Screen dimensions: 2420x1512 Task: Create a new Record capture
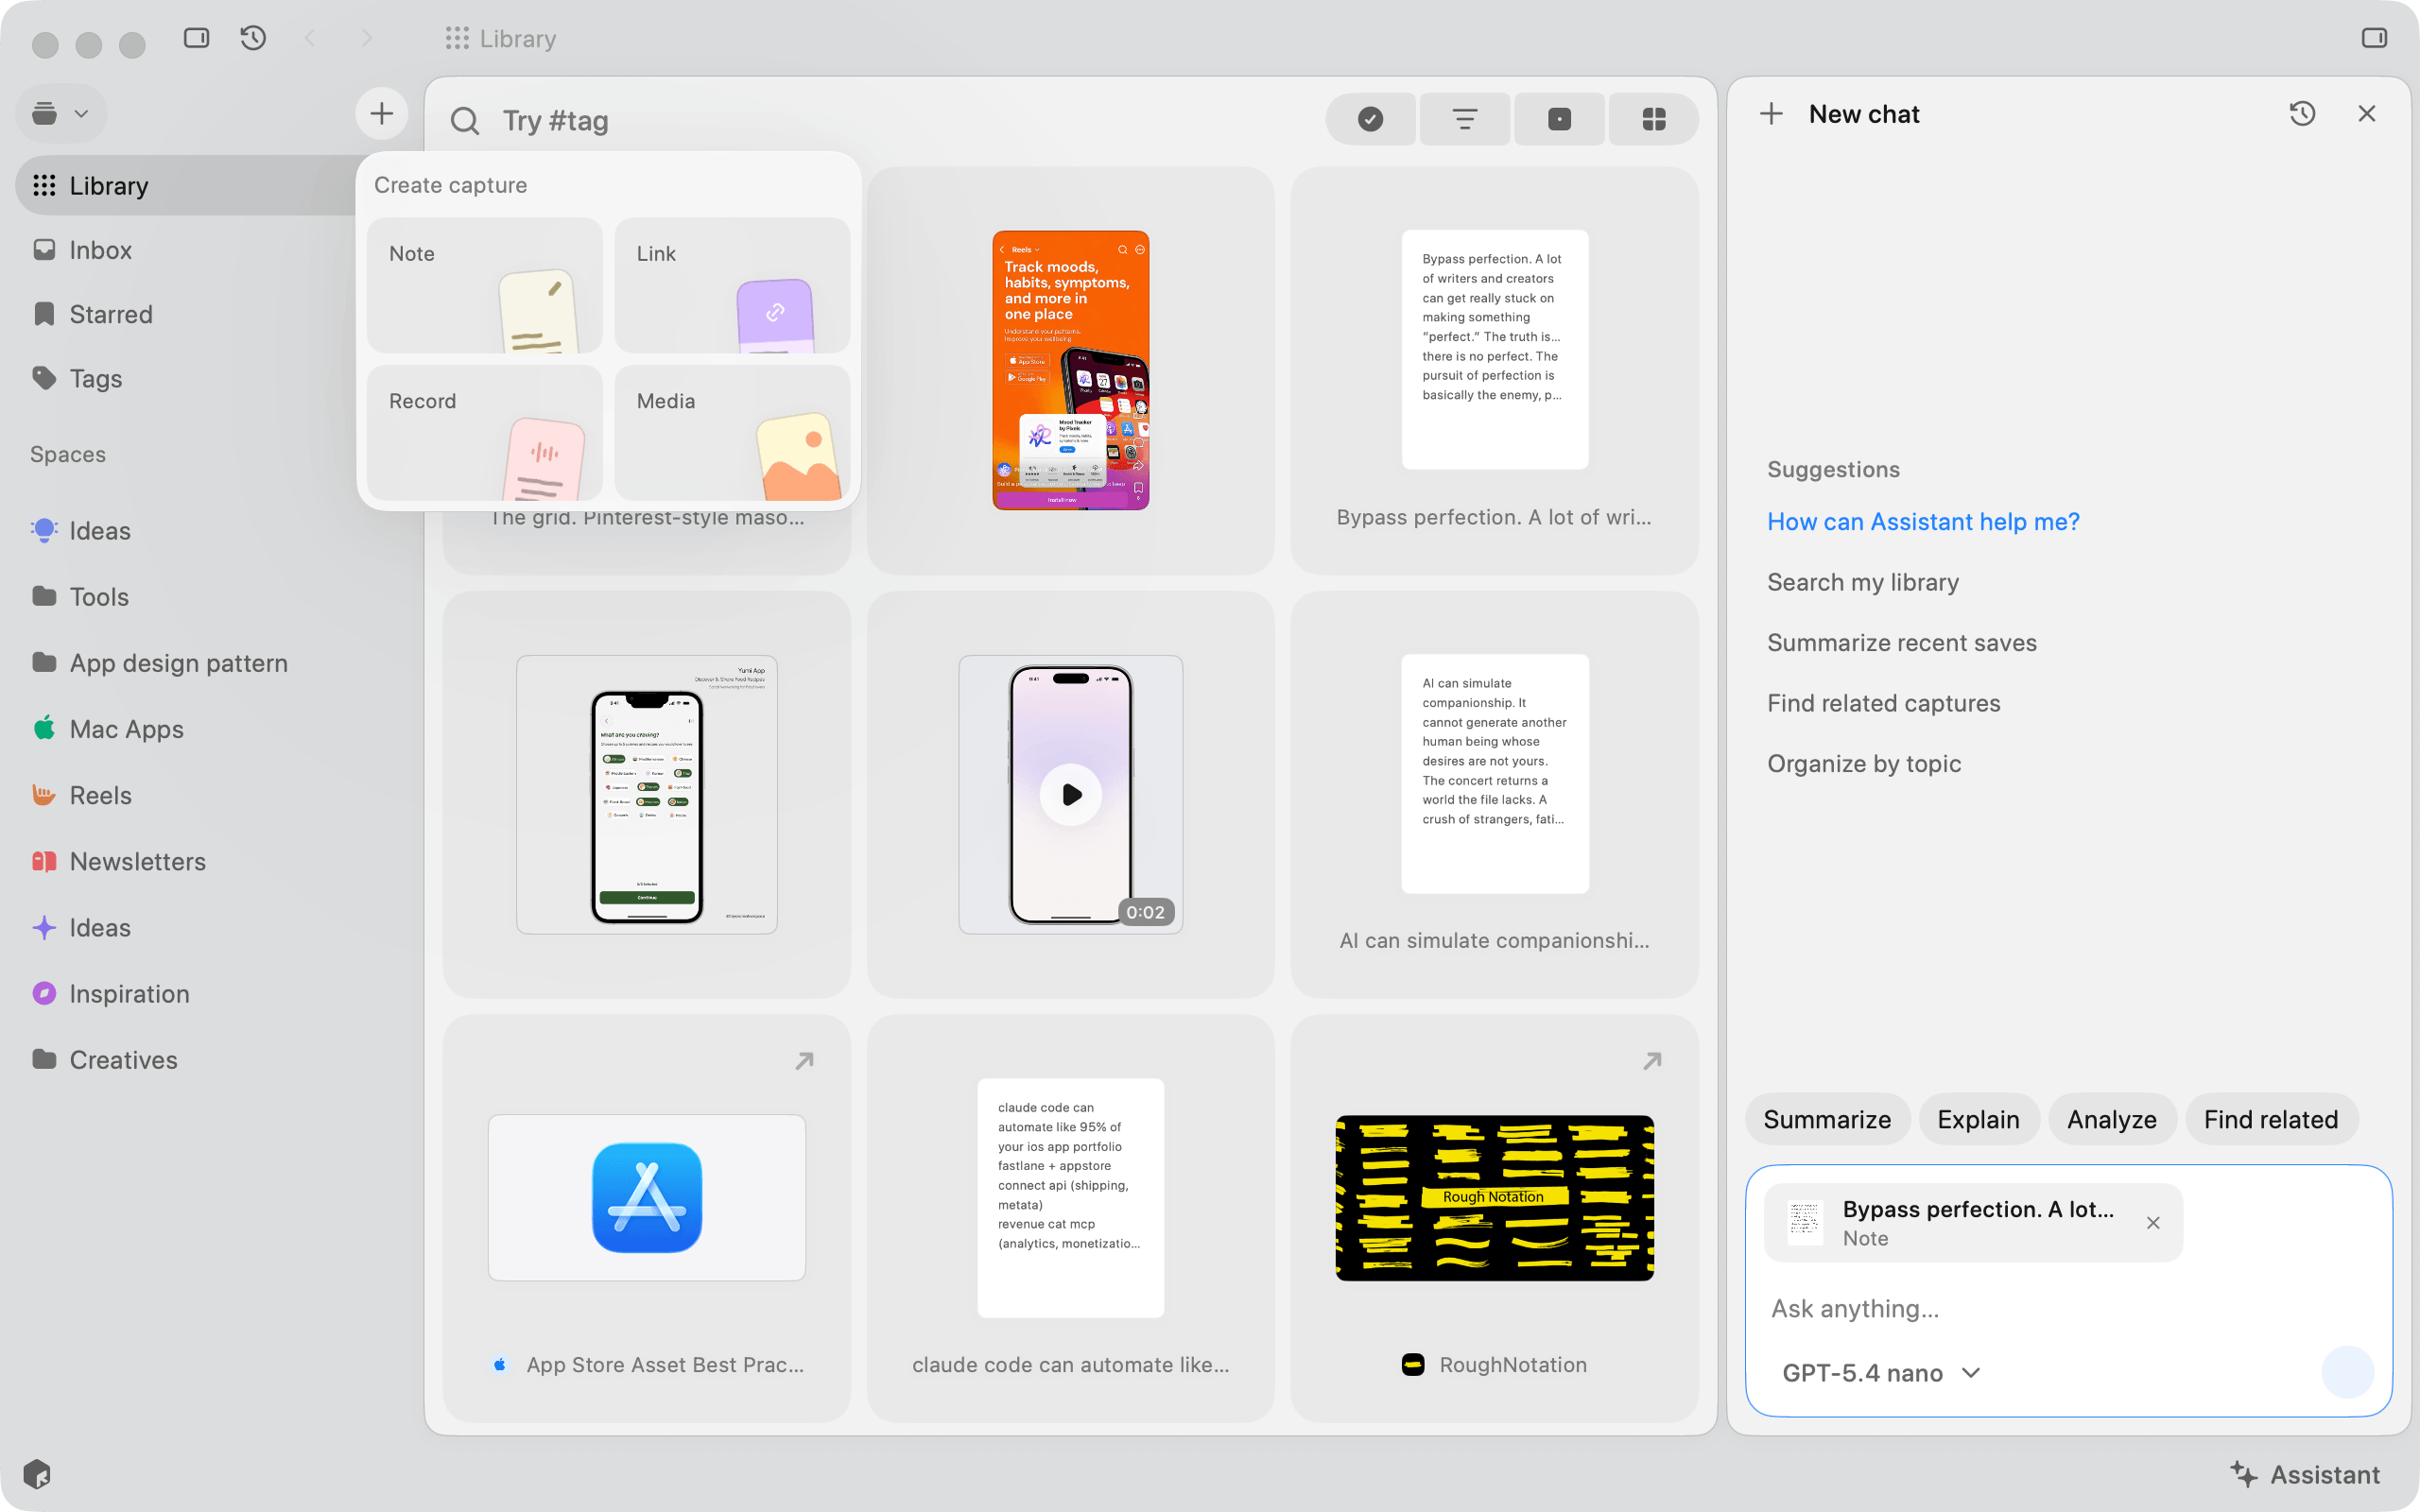coord(485,432)
